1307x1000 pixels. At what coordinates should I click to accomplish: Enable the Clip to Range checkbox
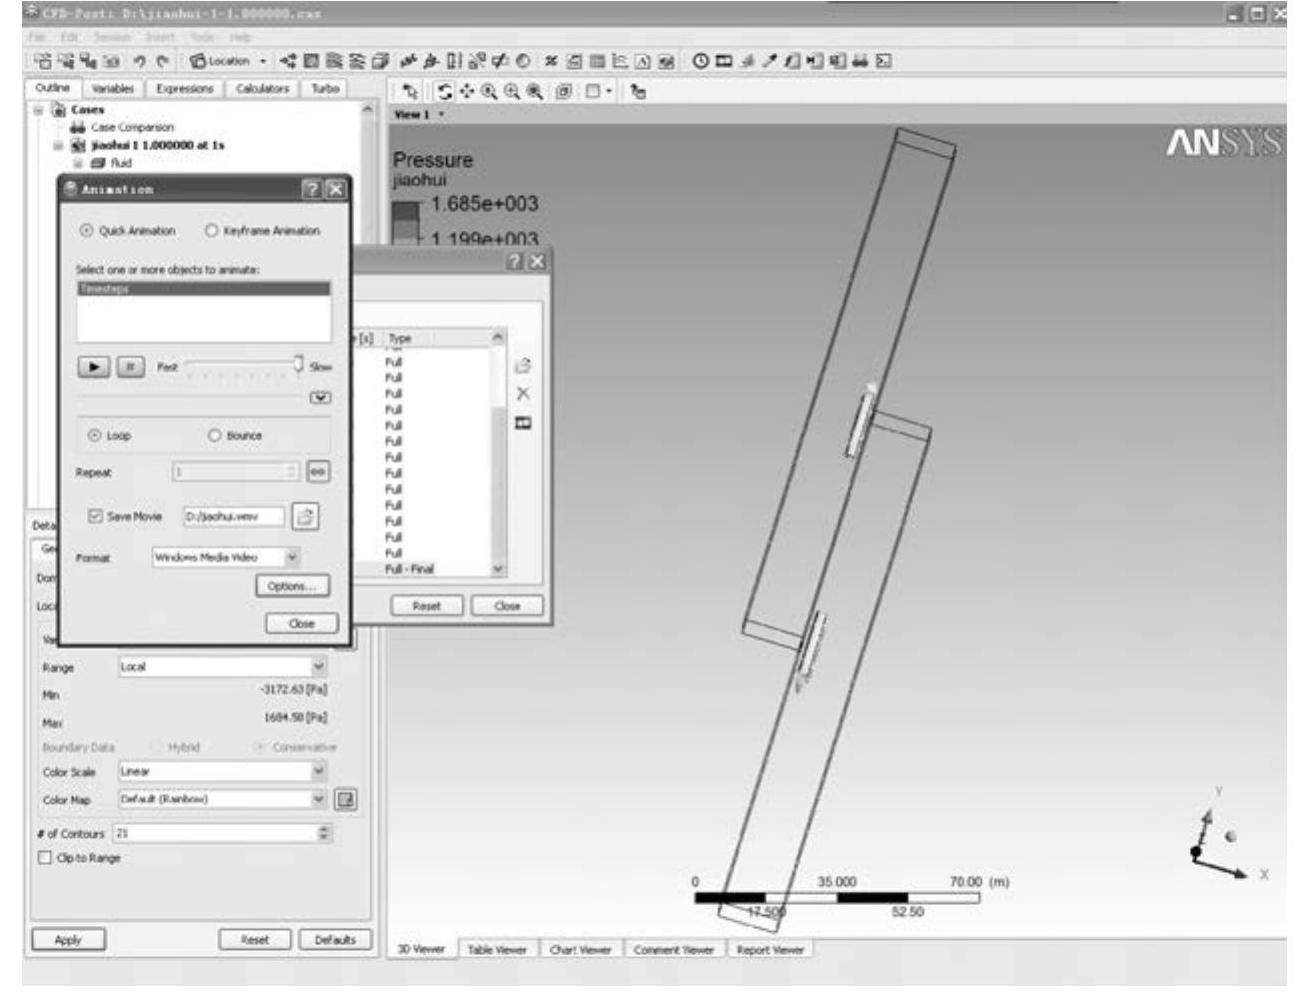pyautogui.click(x=44, y=858)
